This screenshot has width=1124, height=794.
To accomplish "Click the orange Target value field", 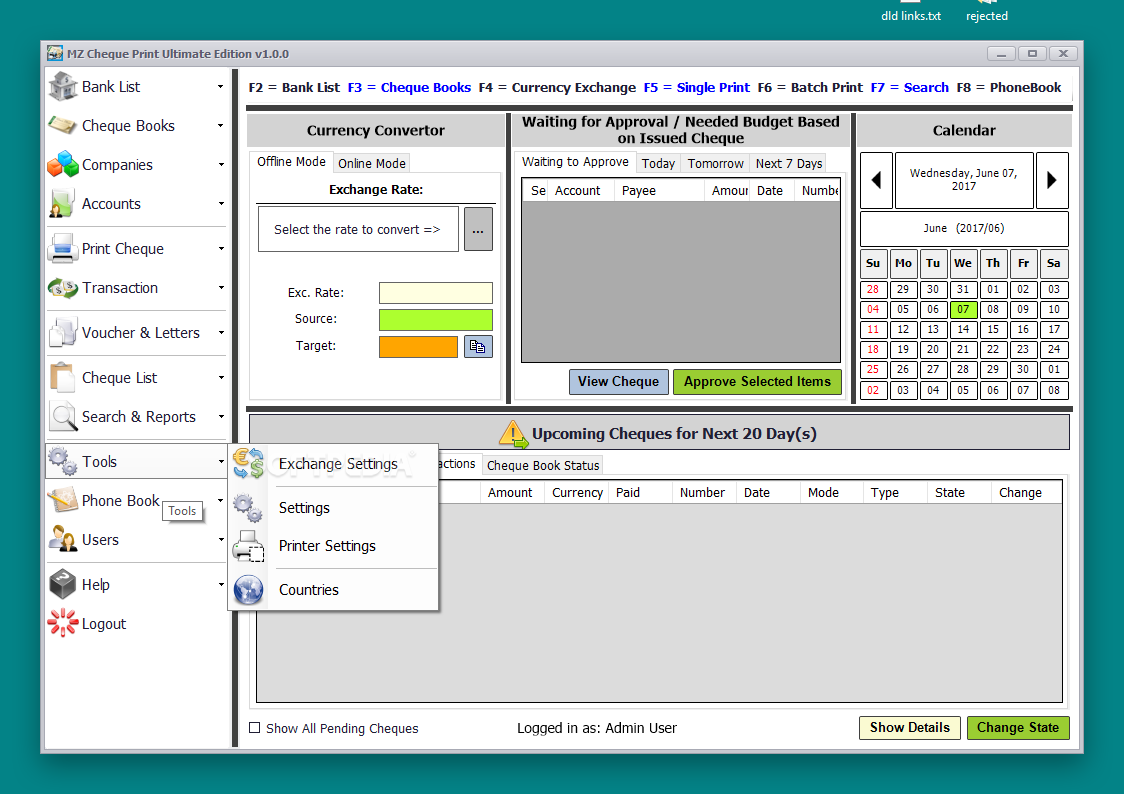I will pyautogui.click(x=418, y=347).
